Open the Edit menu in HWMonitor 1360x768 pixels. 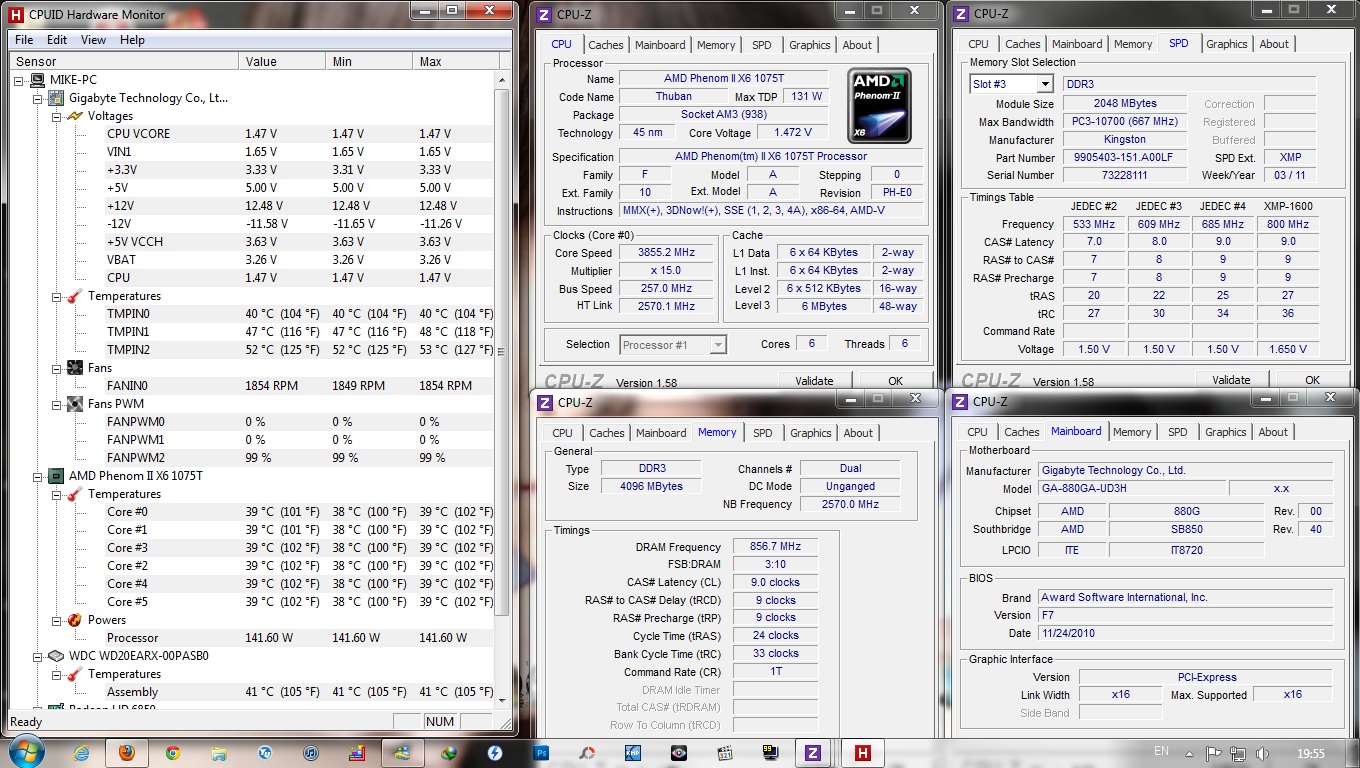(x=57, y=40)
